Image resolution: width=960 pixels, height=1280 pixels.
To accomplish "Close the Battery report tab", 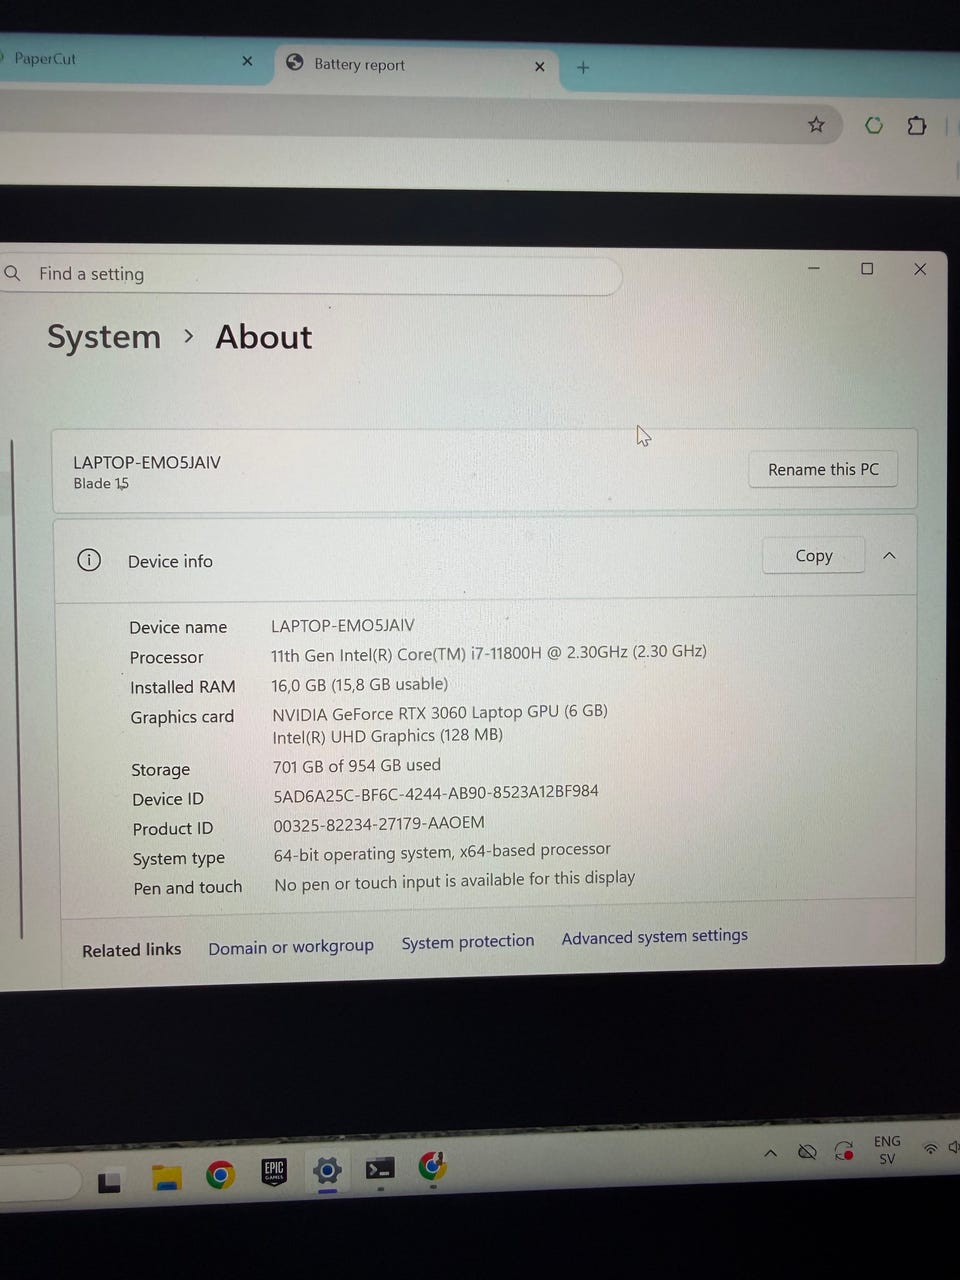I will 540,67.
